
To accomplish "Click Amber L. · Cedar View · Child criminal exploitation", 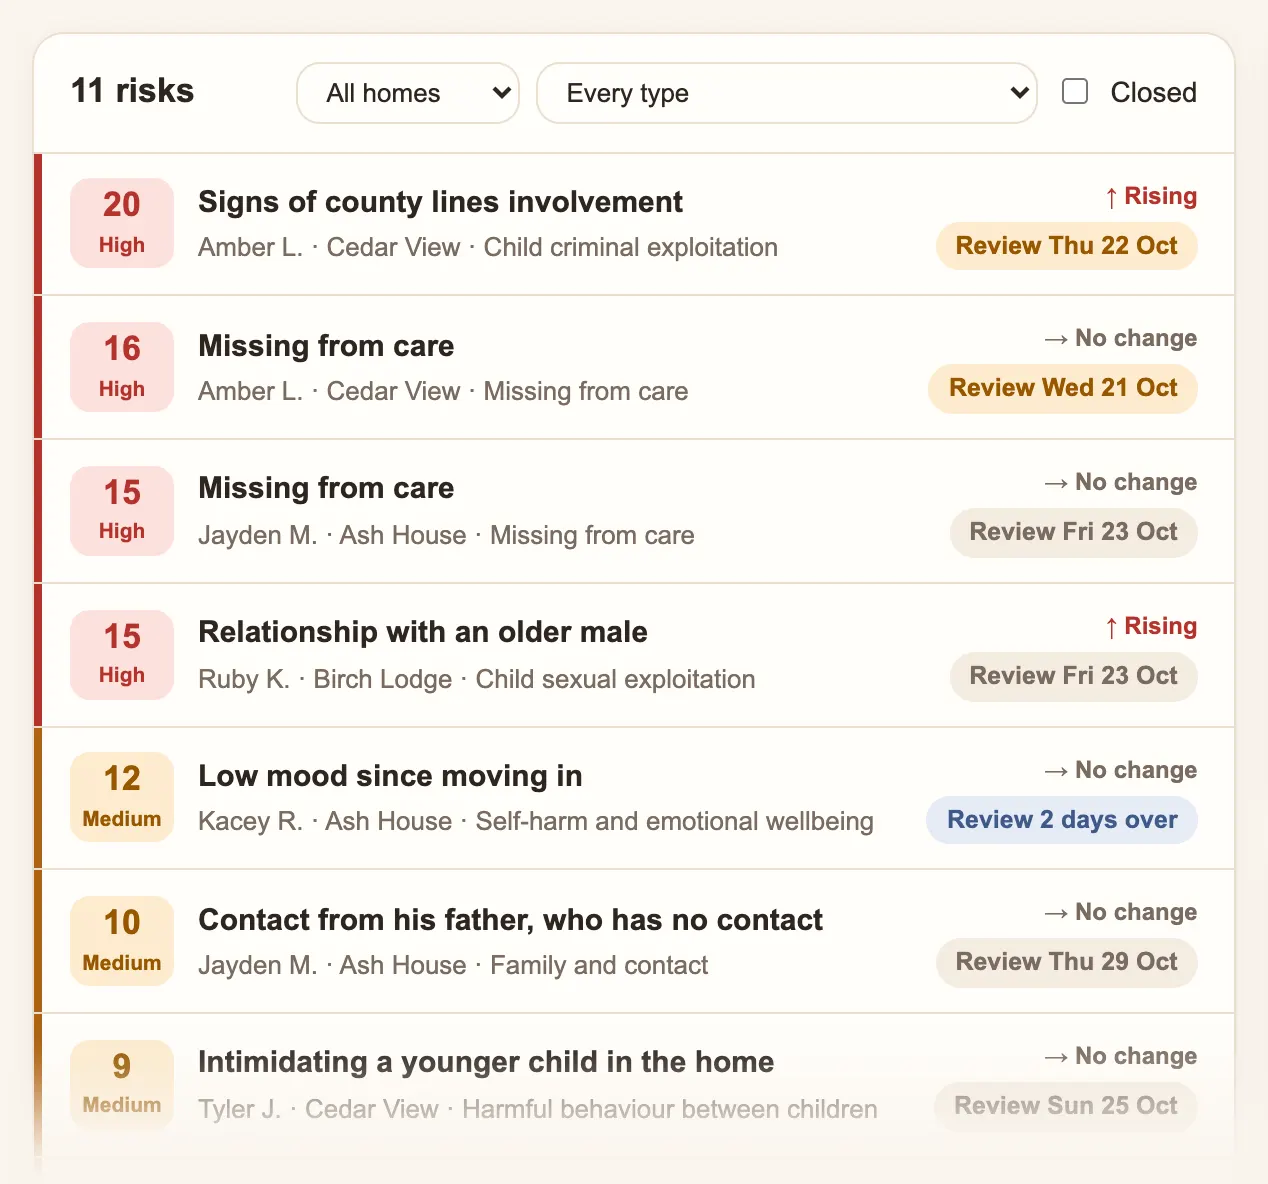I will pos(488,247).
